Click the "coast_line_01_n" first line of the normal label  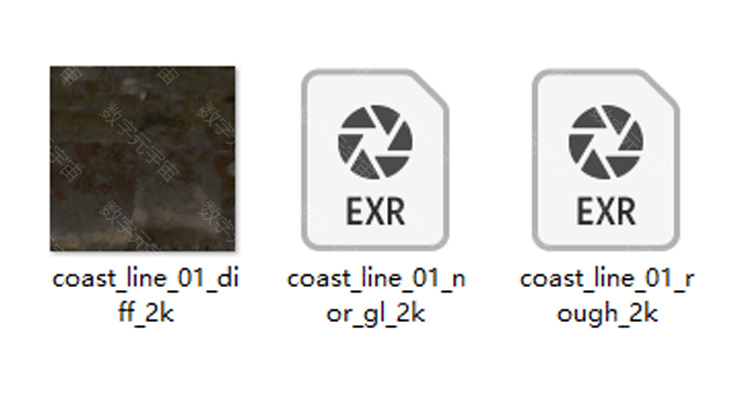[x=376, y=279]
